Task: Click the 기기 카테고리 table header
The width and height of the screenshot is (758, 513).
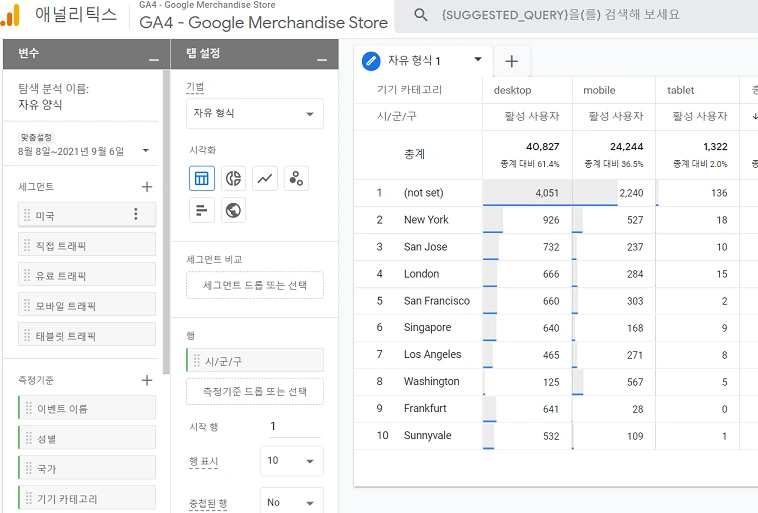Action: (x=409, y=89)
